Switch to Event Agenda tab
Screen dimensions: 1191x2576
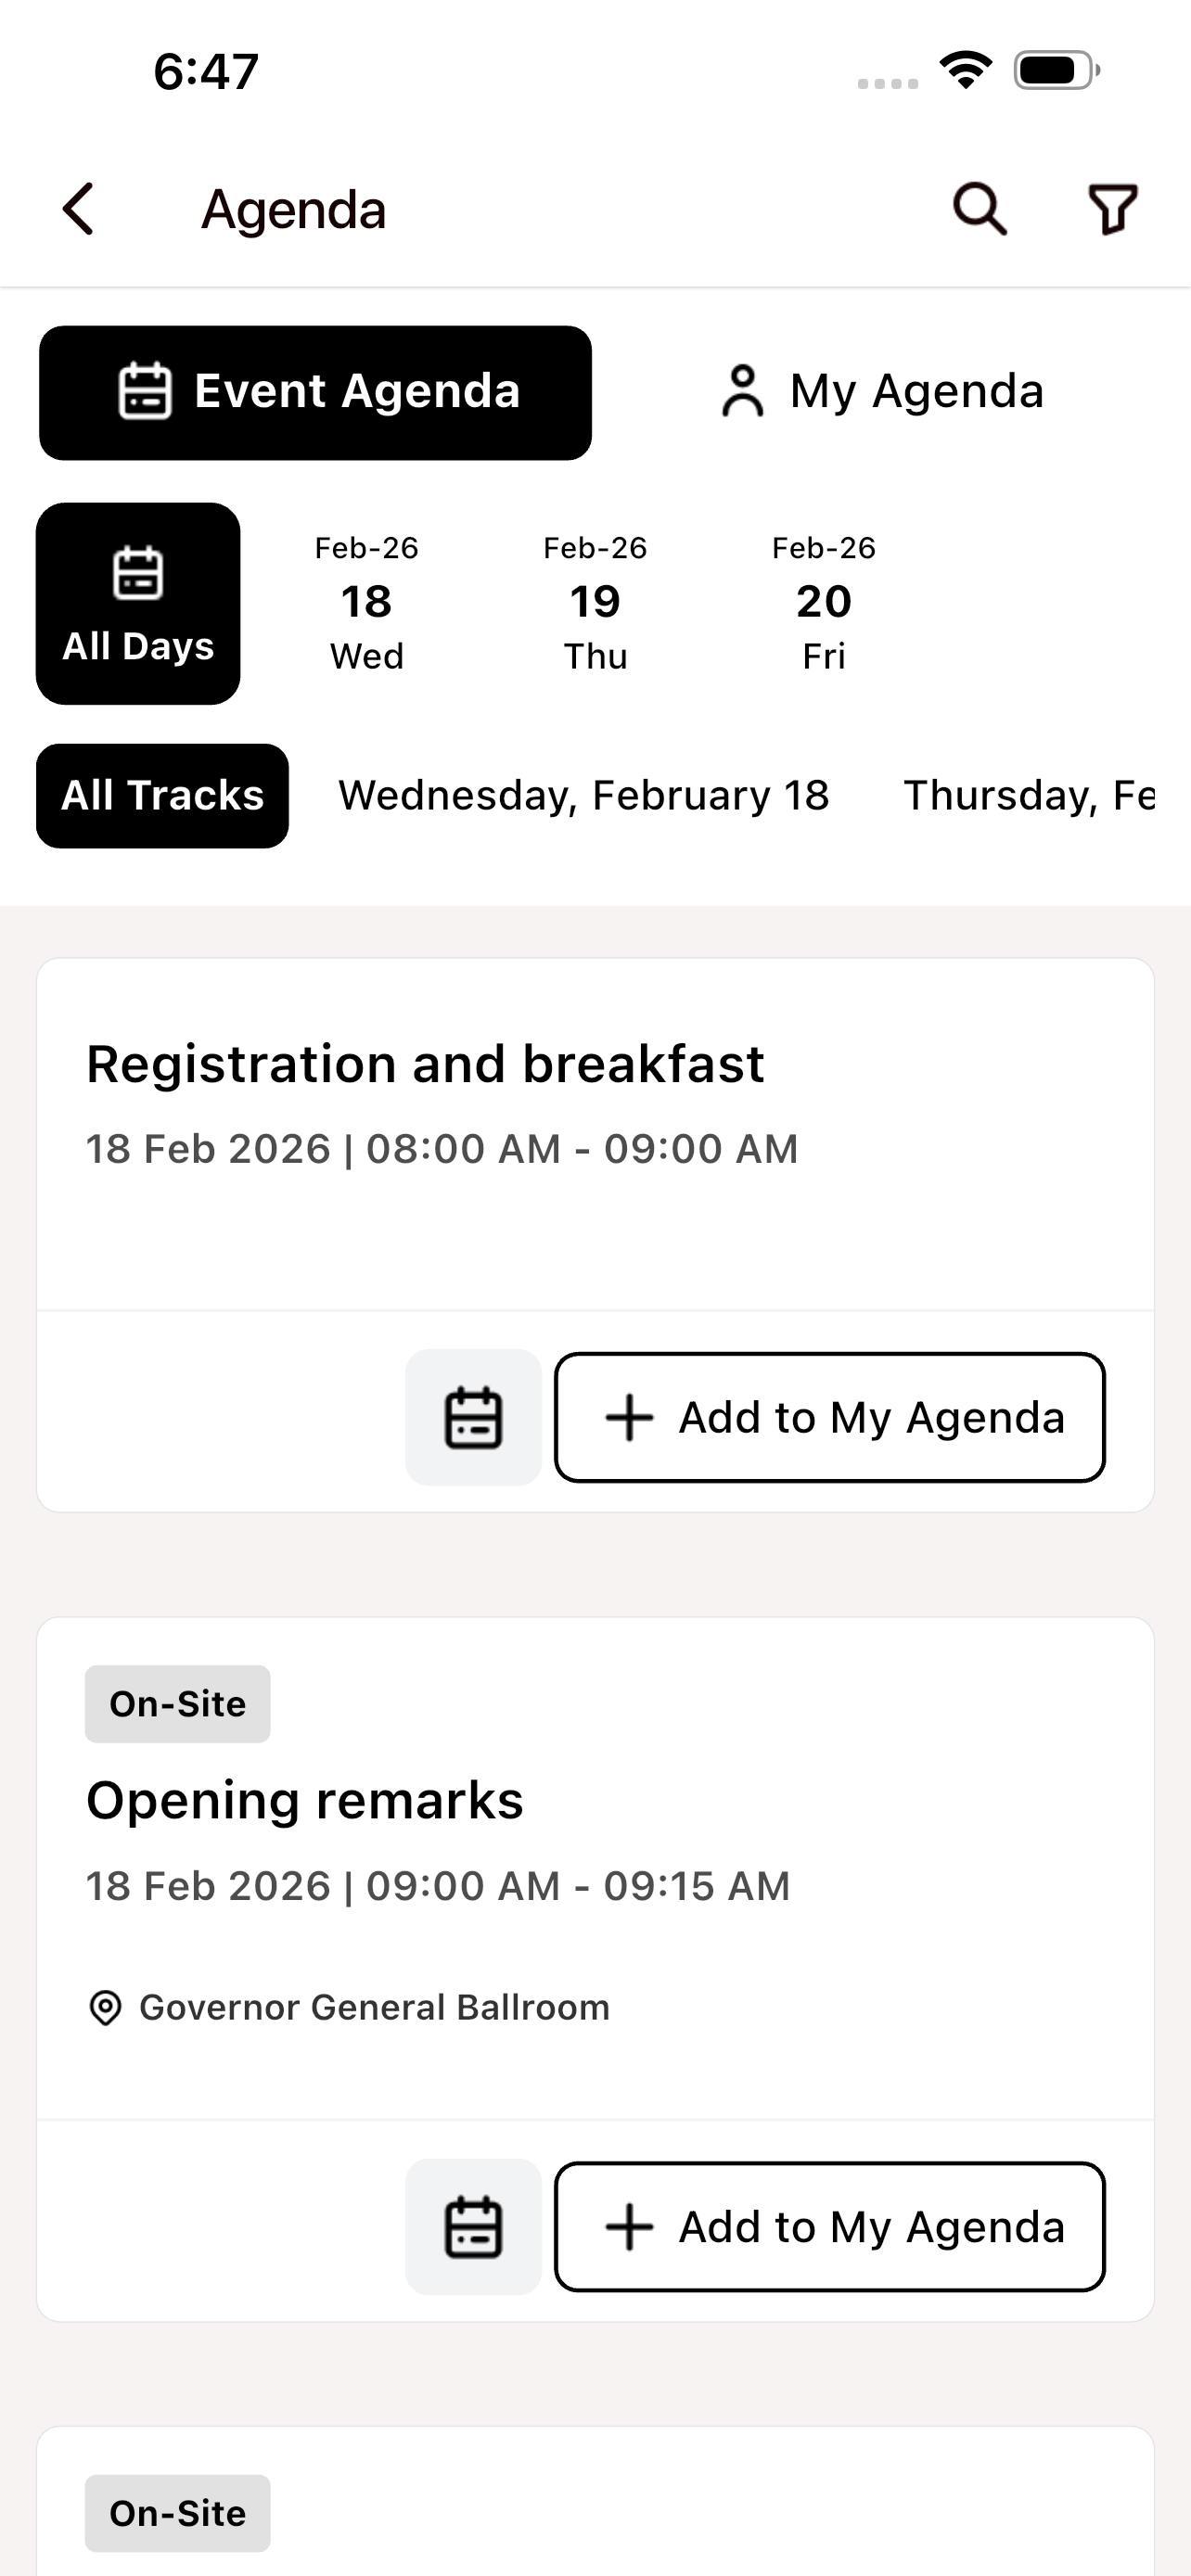click(x=315, y=392)
